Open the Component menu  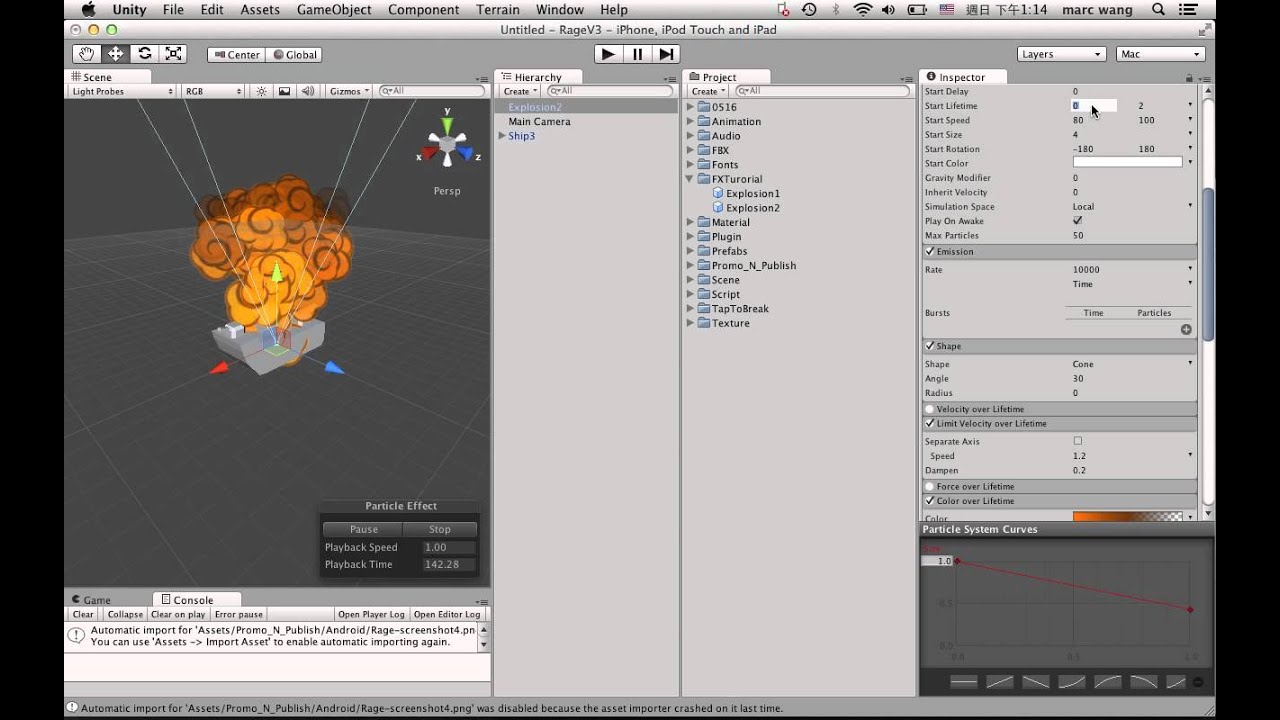(424, 10)
